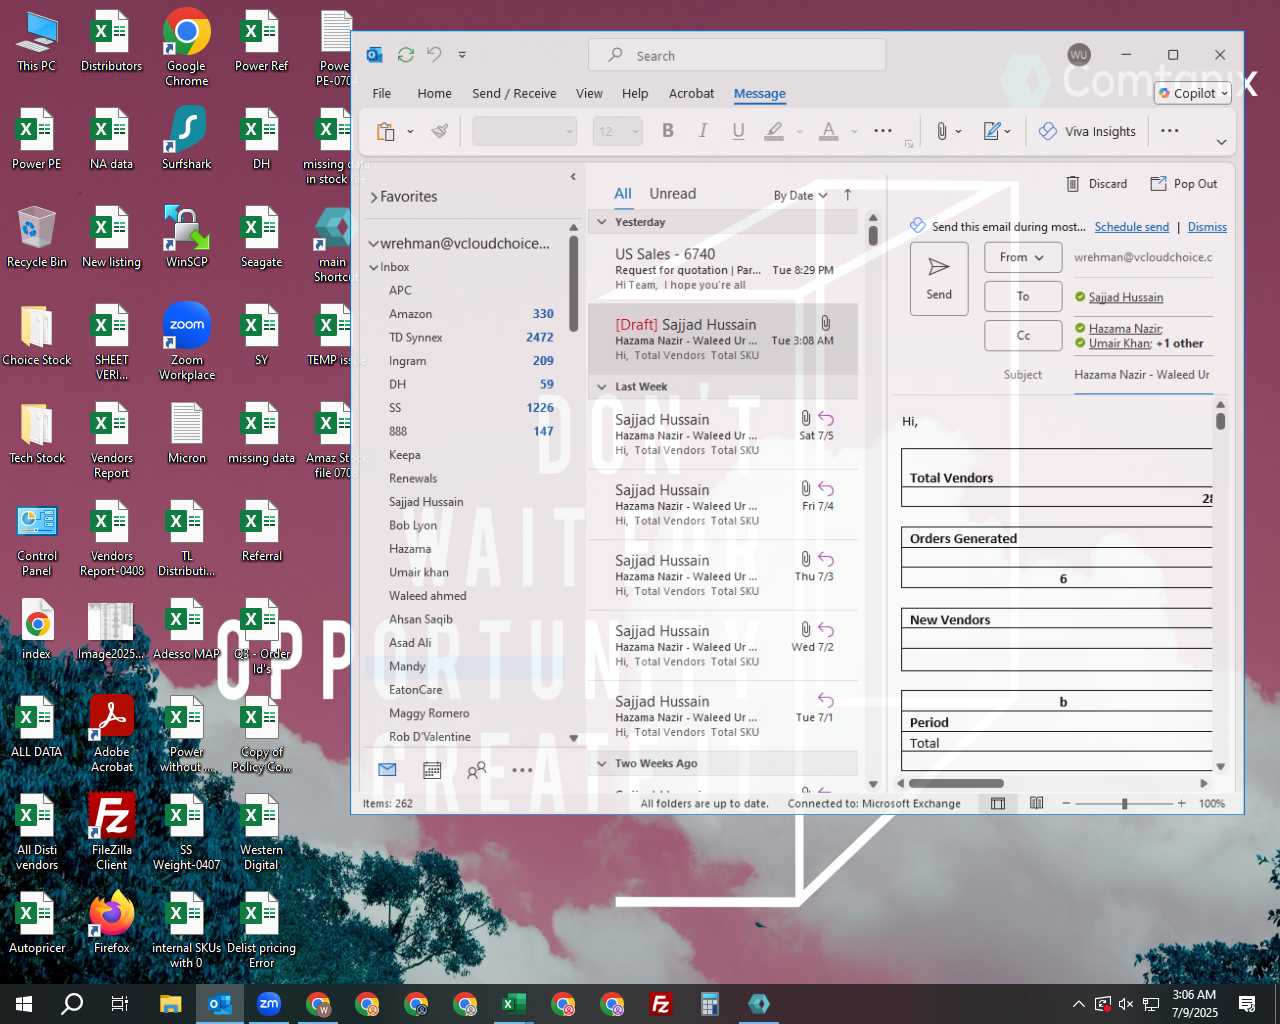Viewport: 1280px width, 1024px height.
Task: Click the Undo icon in the title bar
Action: pyautogui.click(x=434, y=55)
